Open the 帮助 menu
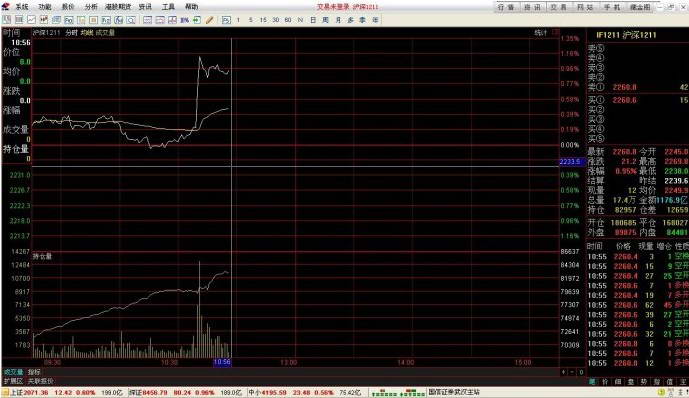 (191, 7)
